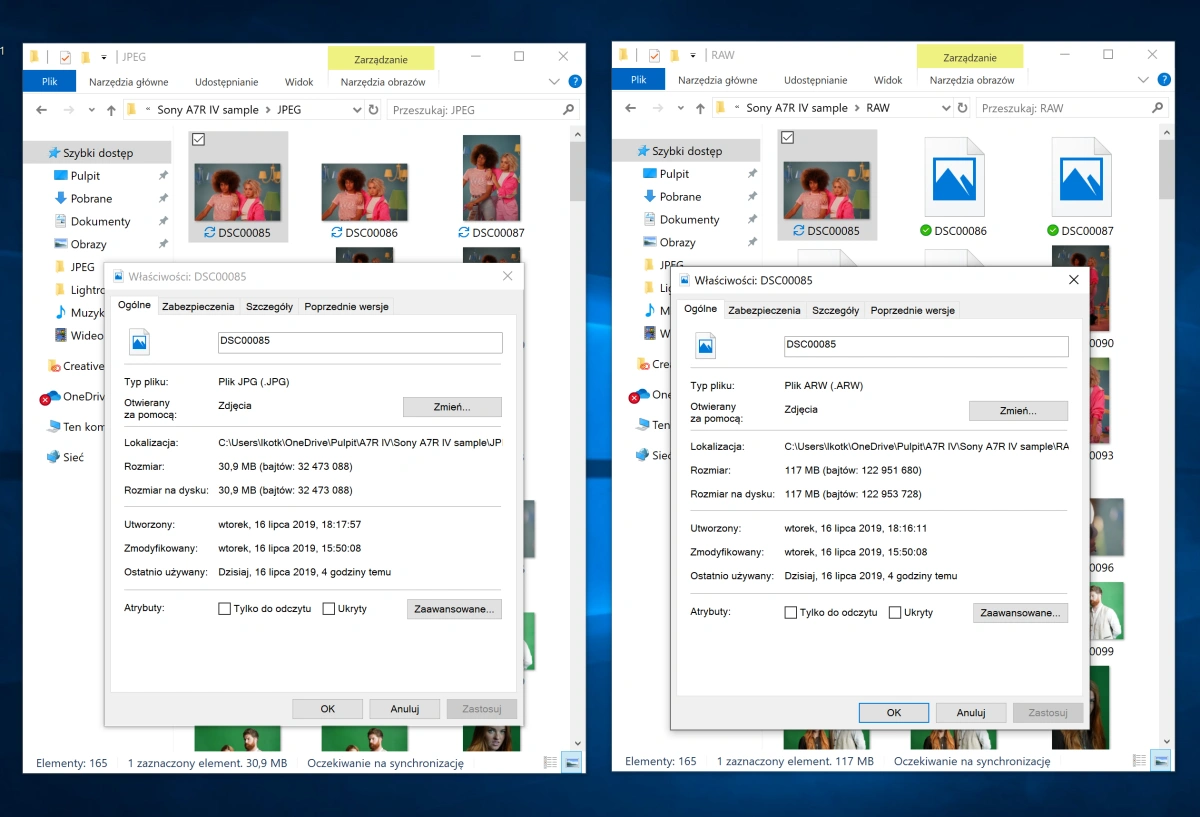The image size is (1200, 817).
Task: Check 'Tylko do odczytu' in ARW properties dialog
Action: point(790,613)
